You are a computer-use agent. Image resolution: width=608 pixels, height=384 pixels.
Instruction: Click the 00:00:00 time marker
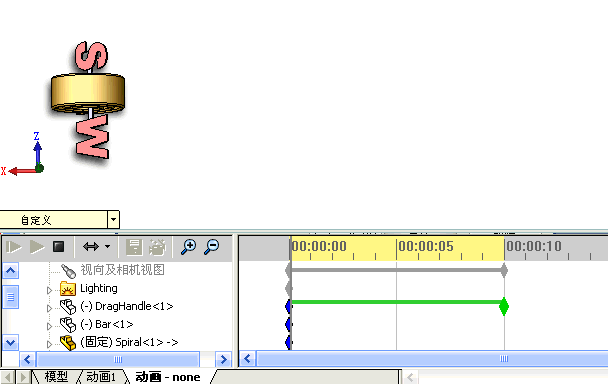click(319, 246)
